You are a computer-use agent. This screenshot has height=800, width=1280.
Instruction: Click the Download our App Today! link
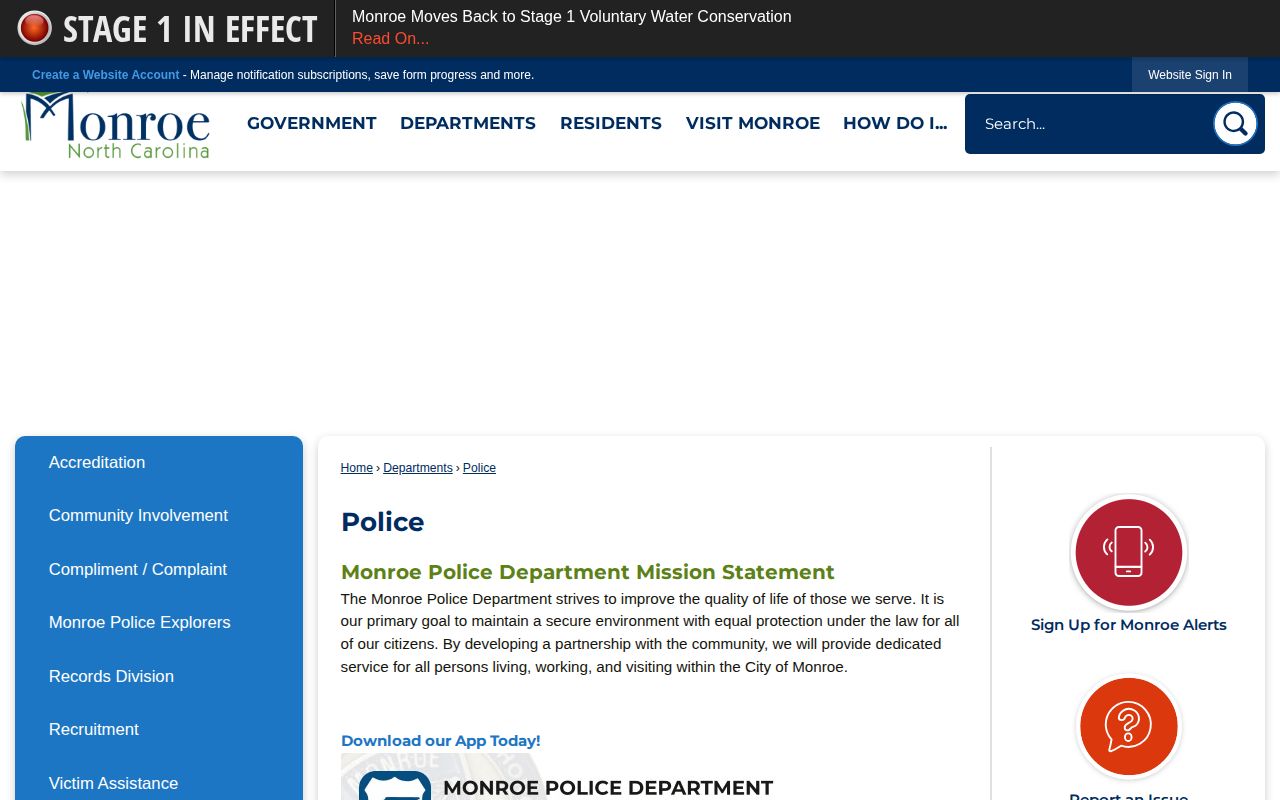pyautogui.click(x=440, y=741)
